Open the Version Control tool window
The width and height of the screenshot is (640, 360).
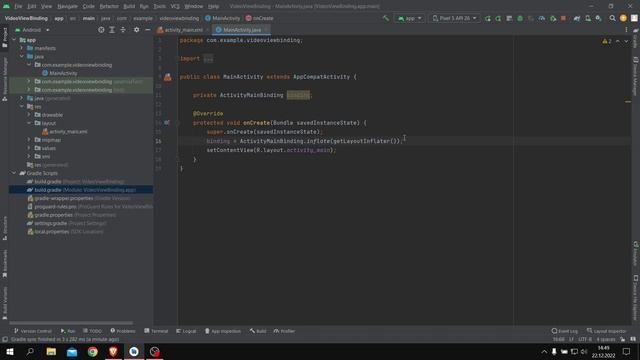(33, 331)
